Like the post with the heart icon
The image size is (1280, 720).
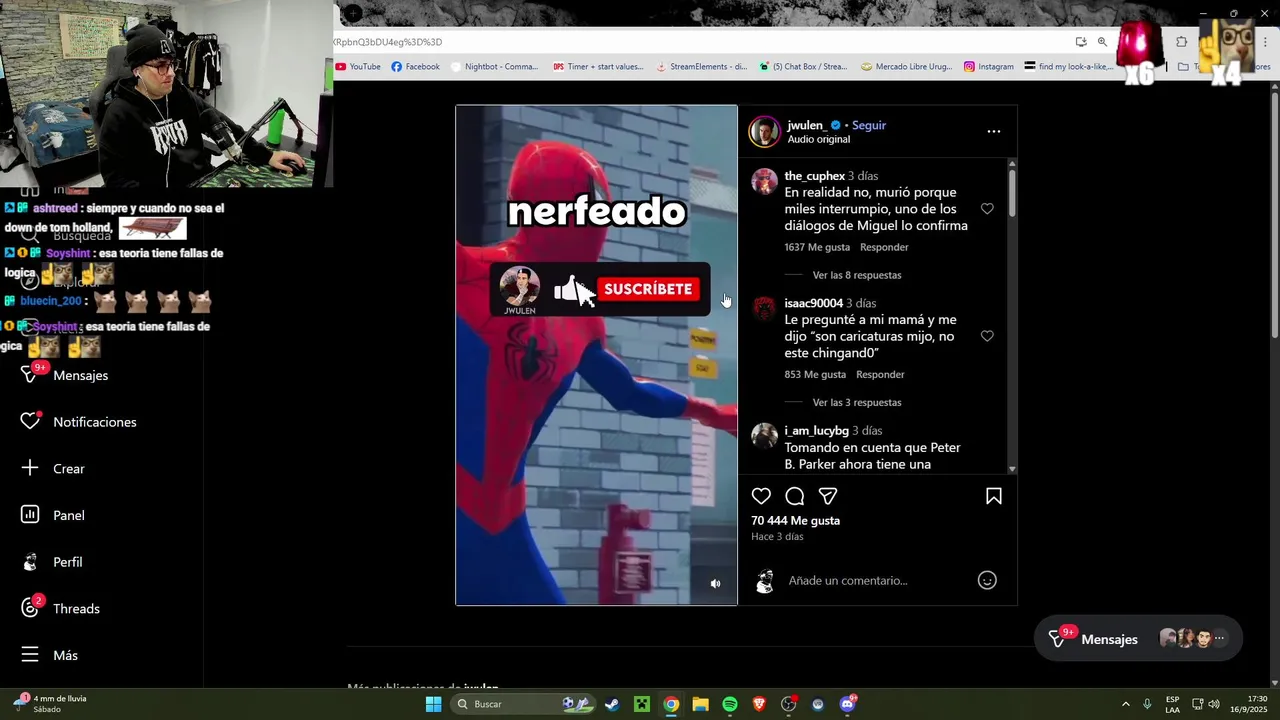click(x=761, y=496)
